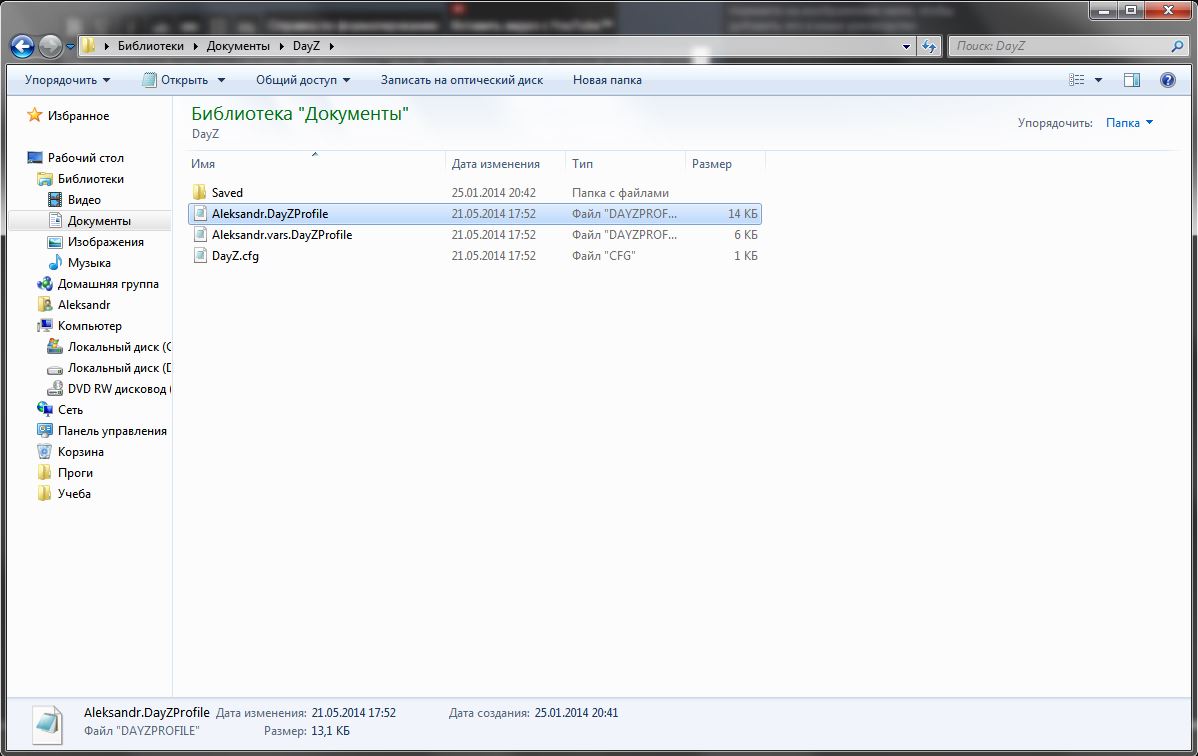The height and width of the screenshot is (756, 1198).
Task: Expand the arrow next to 'Открыть'
Action: pyautogui.click(x=222, y=80)
